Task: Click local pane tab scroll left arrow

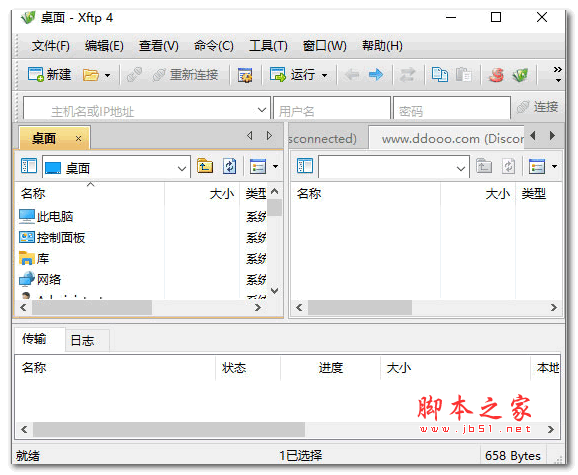Action: click(x=250, y=136)
